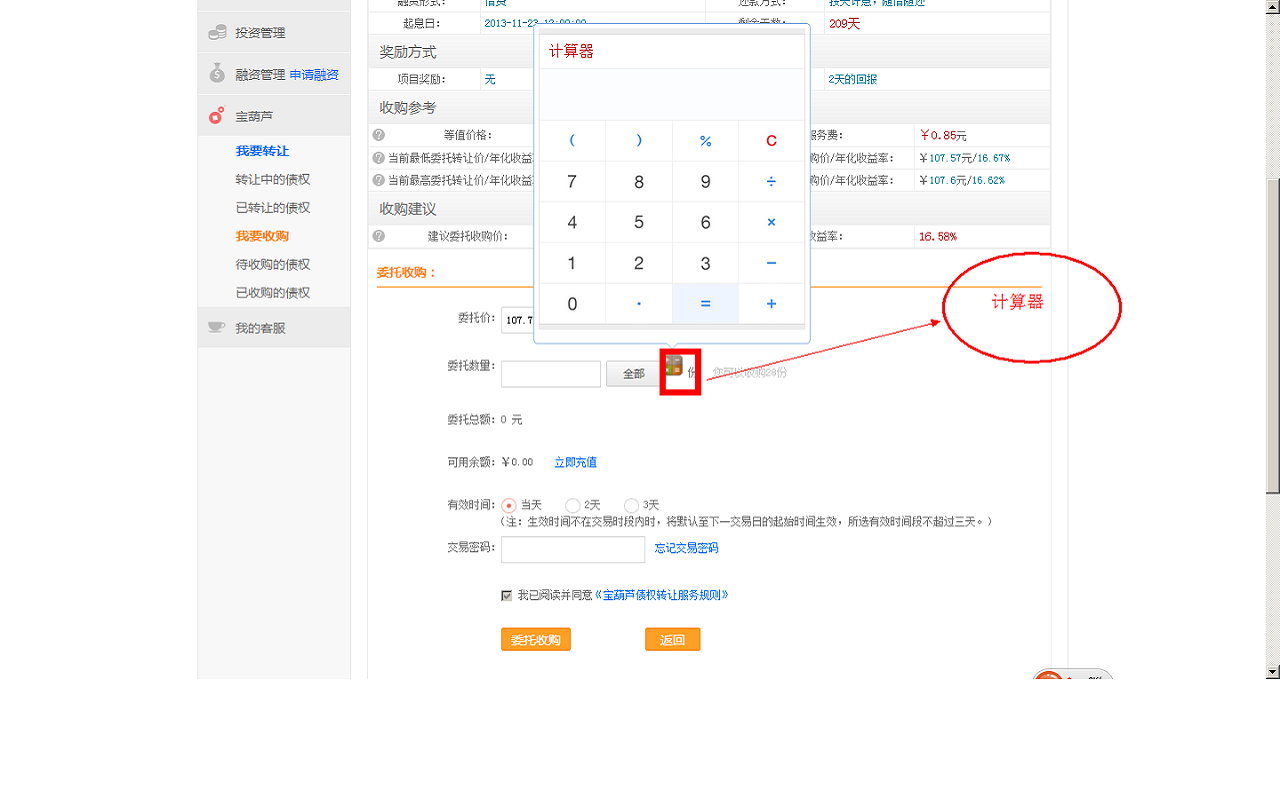This screenshot has height=800, width=1280.
Task: Click calculator right parenthesis key
Action: point(639,141)
